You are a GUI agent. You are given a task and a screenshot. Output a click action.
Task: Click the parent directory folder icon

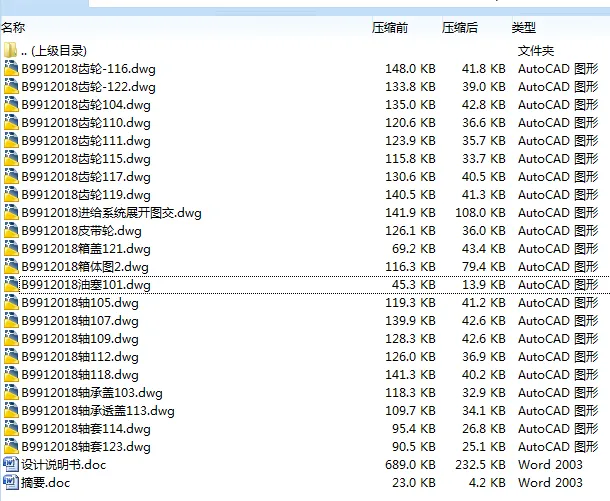pos(11,51)
